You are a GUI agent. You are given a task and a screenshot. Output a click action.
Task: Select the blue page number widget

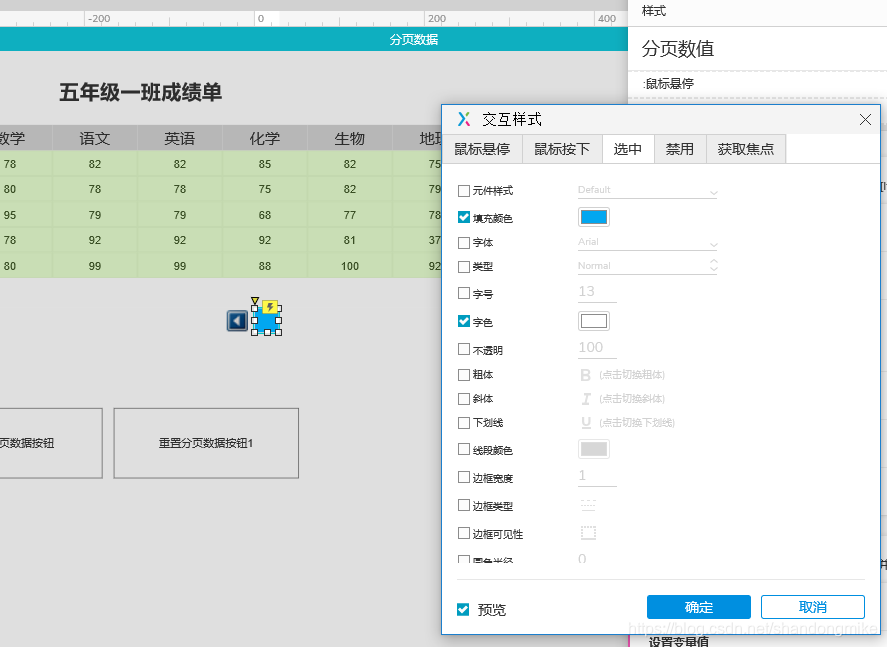(x=267, y=320)
